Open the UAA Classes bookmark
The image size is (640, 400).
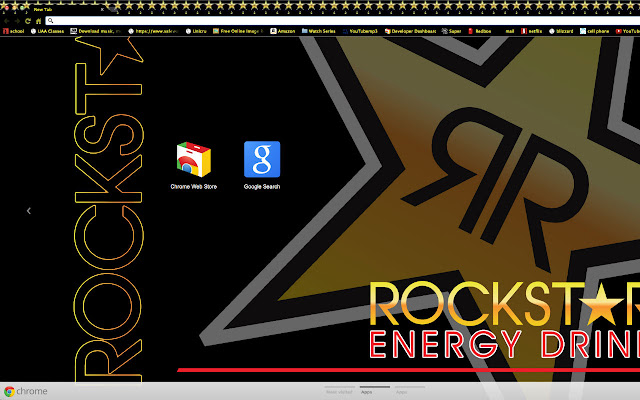coord(47,31)
